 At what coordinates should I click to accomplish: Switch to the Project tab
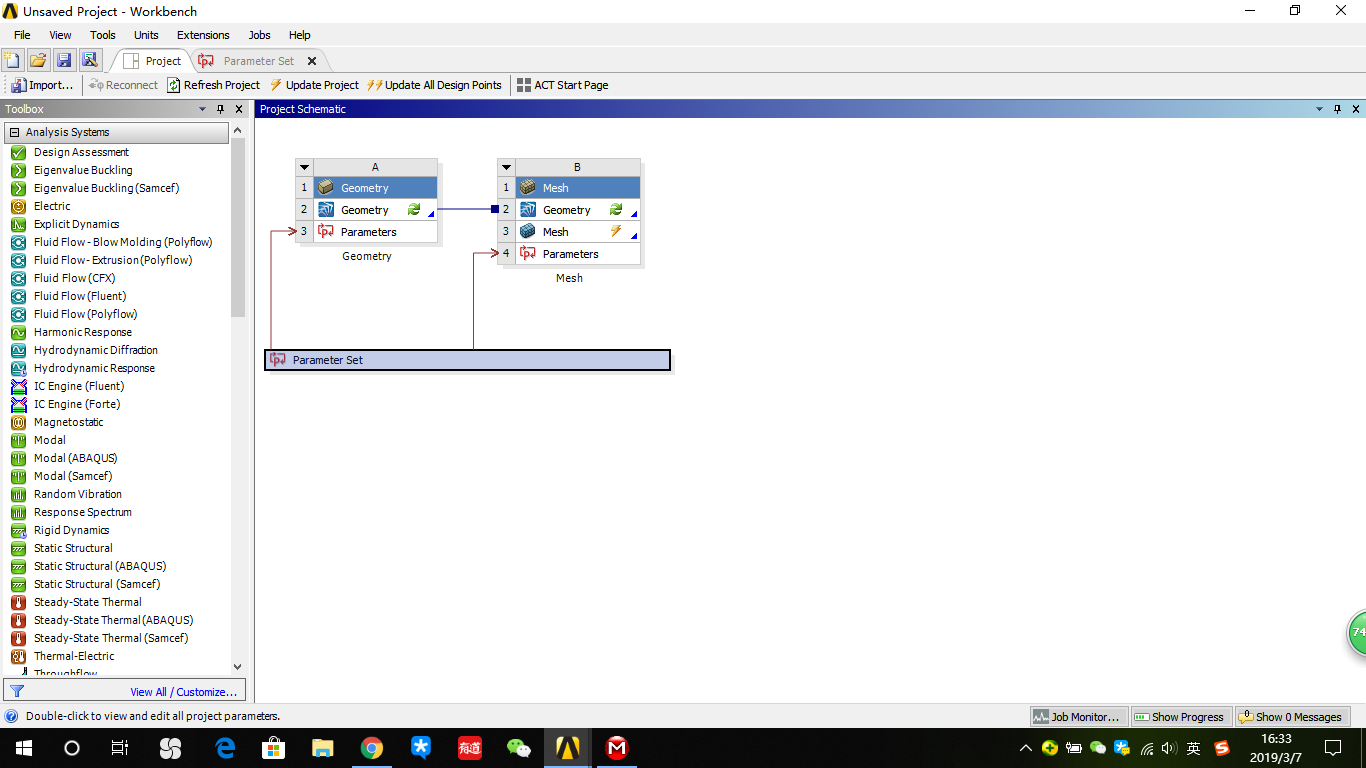(152, 61)
